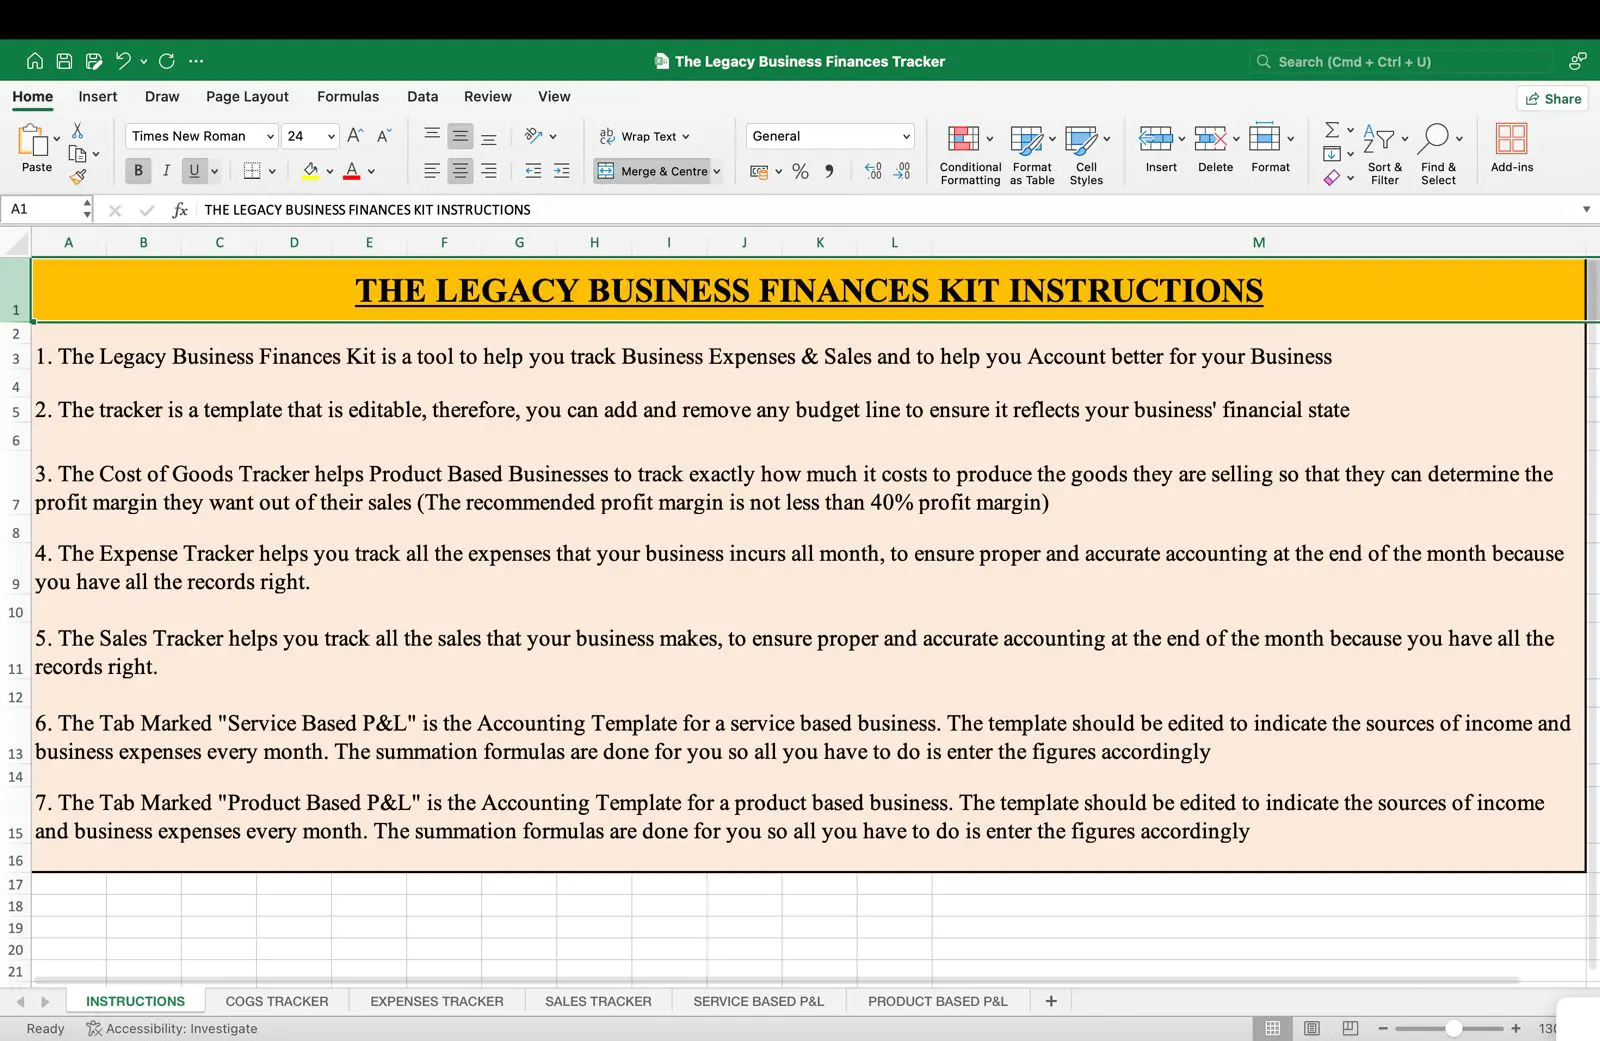
Task: Toggle Underline formatting
Action: click(194, 171)
